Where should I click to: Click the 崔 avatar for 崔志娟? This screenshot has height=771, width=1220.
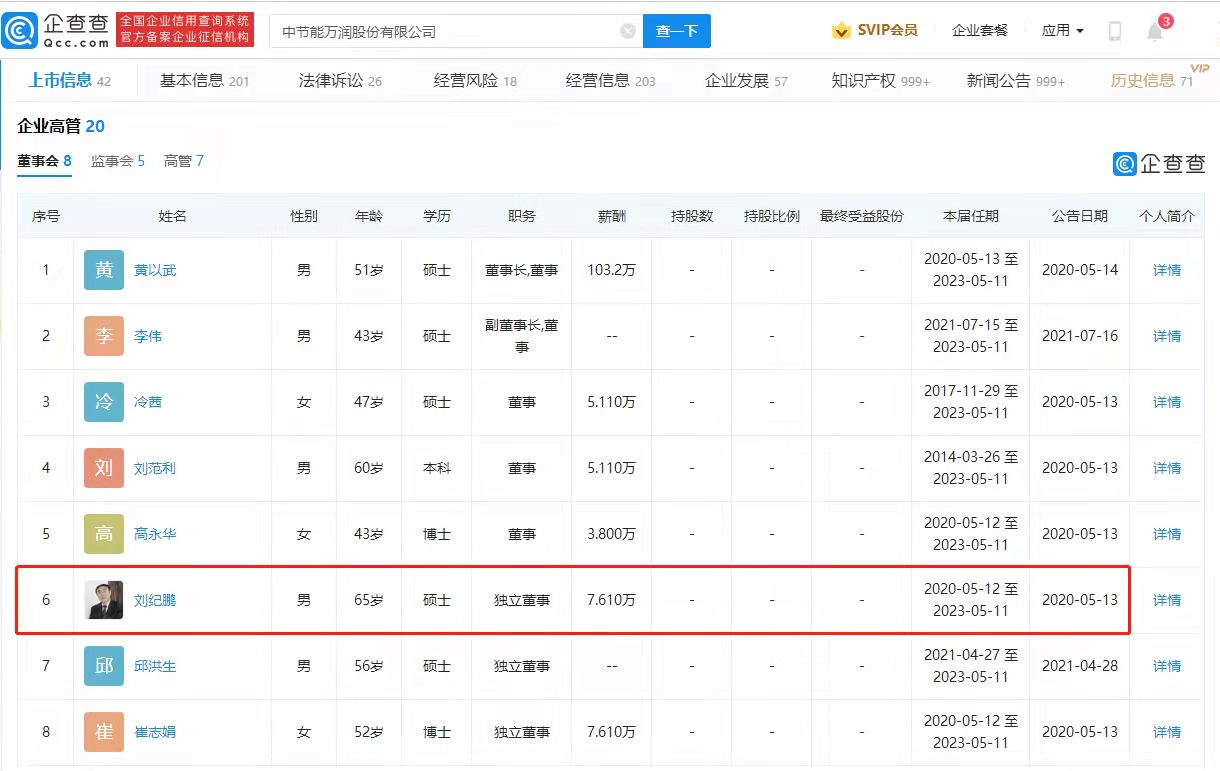[104, 732]
